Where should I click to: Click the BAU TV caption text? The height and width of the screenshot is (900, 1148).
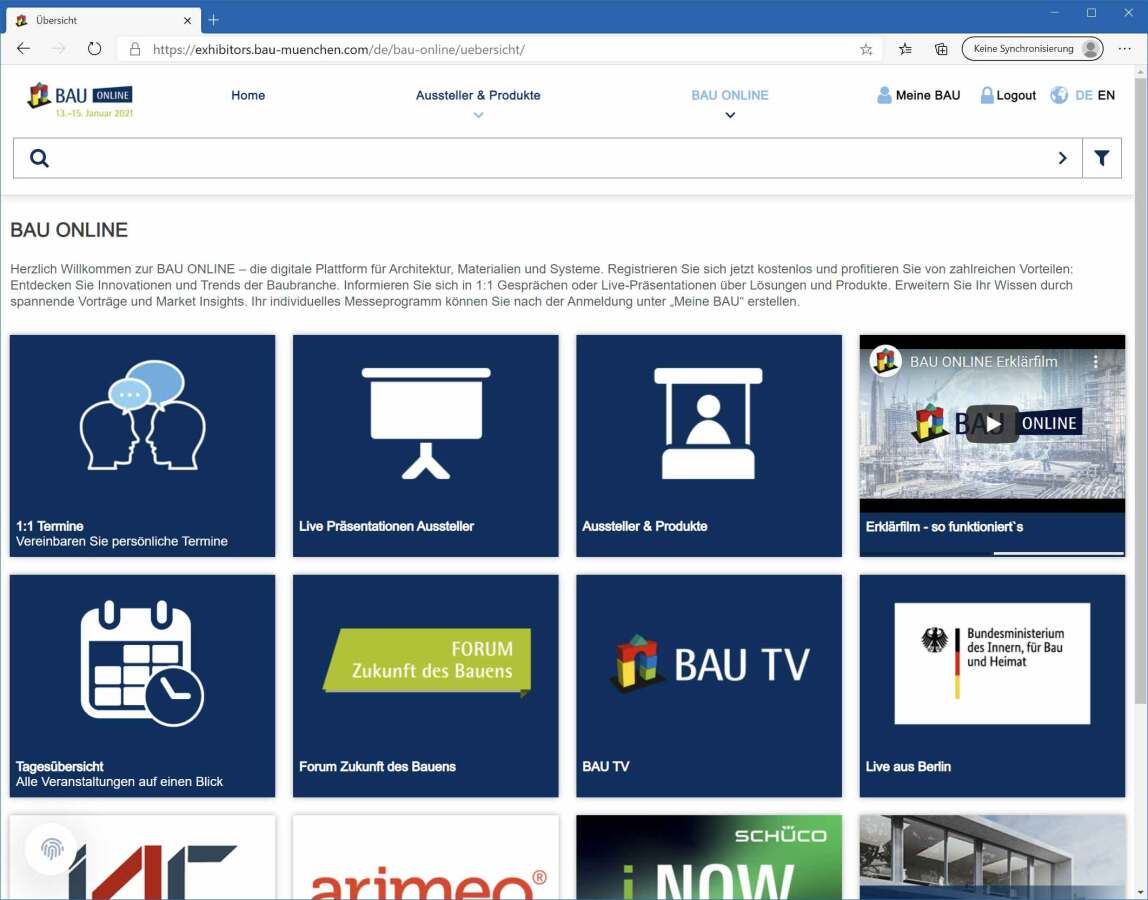pyautogui.click(x=605, y=766)
